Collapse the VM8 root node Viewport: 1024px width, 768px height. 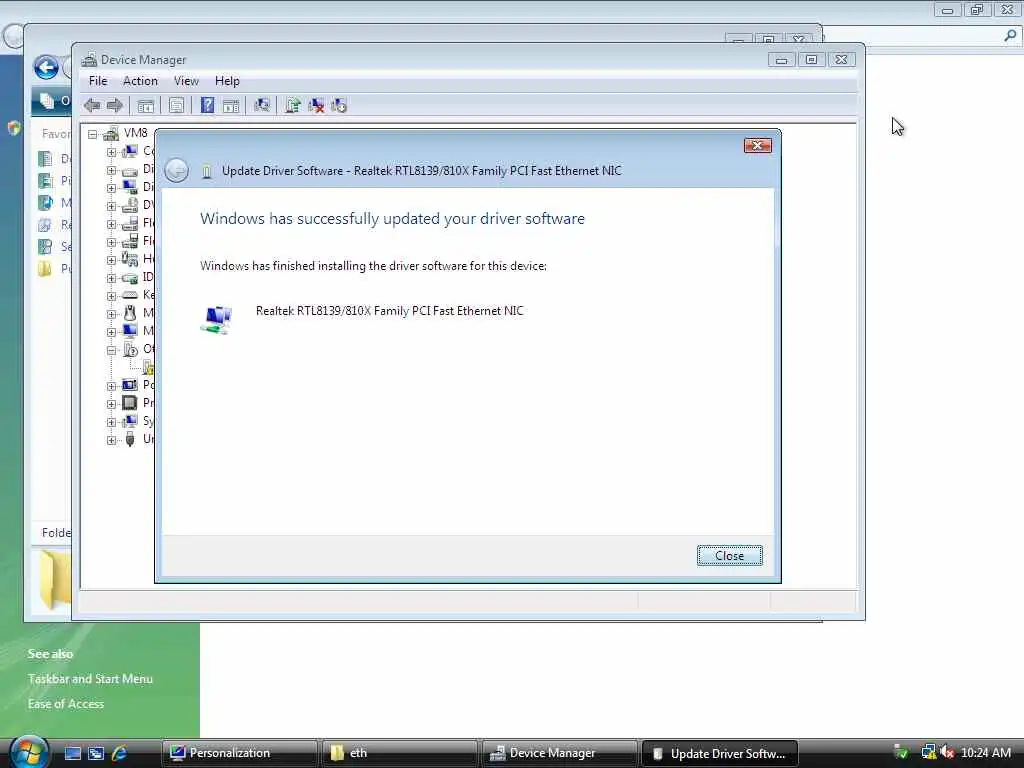93,135
